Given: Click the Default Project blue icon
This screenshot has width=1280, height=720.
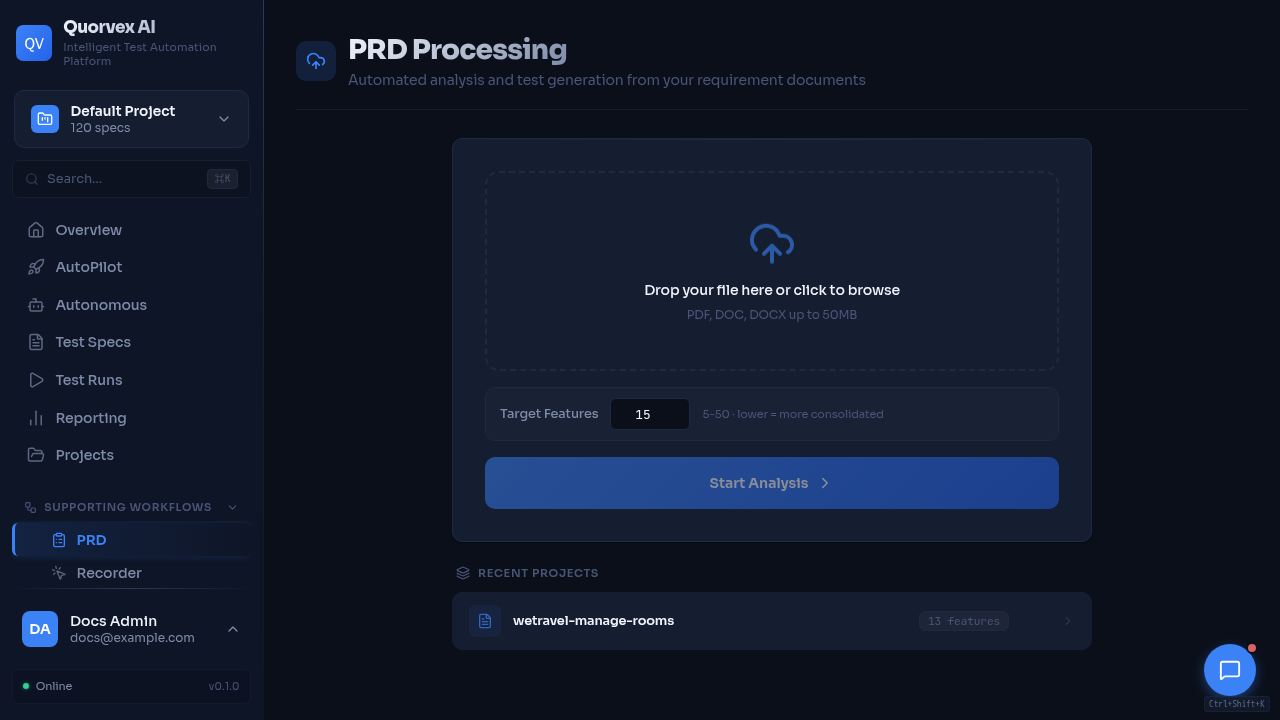Looking at the screenshot, I should tap(45, 119).
